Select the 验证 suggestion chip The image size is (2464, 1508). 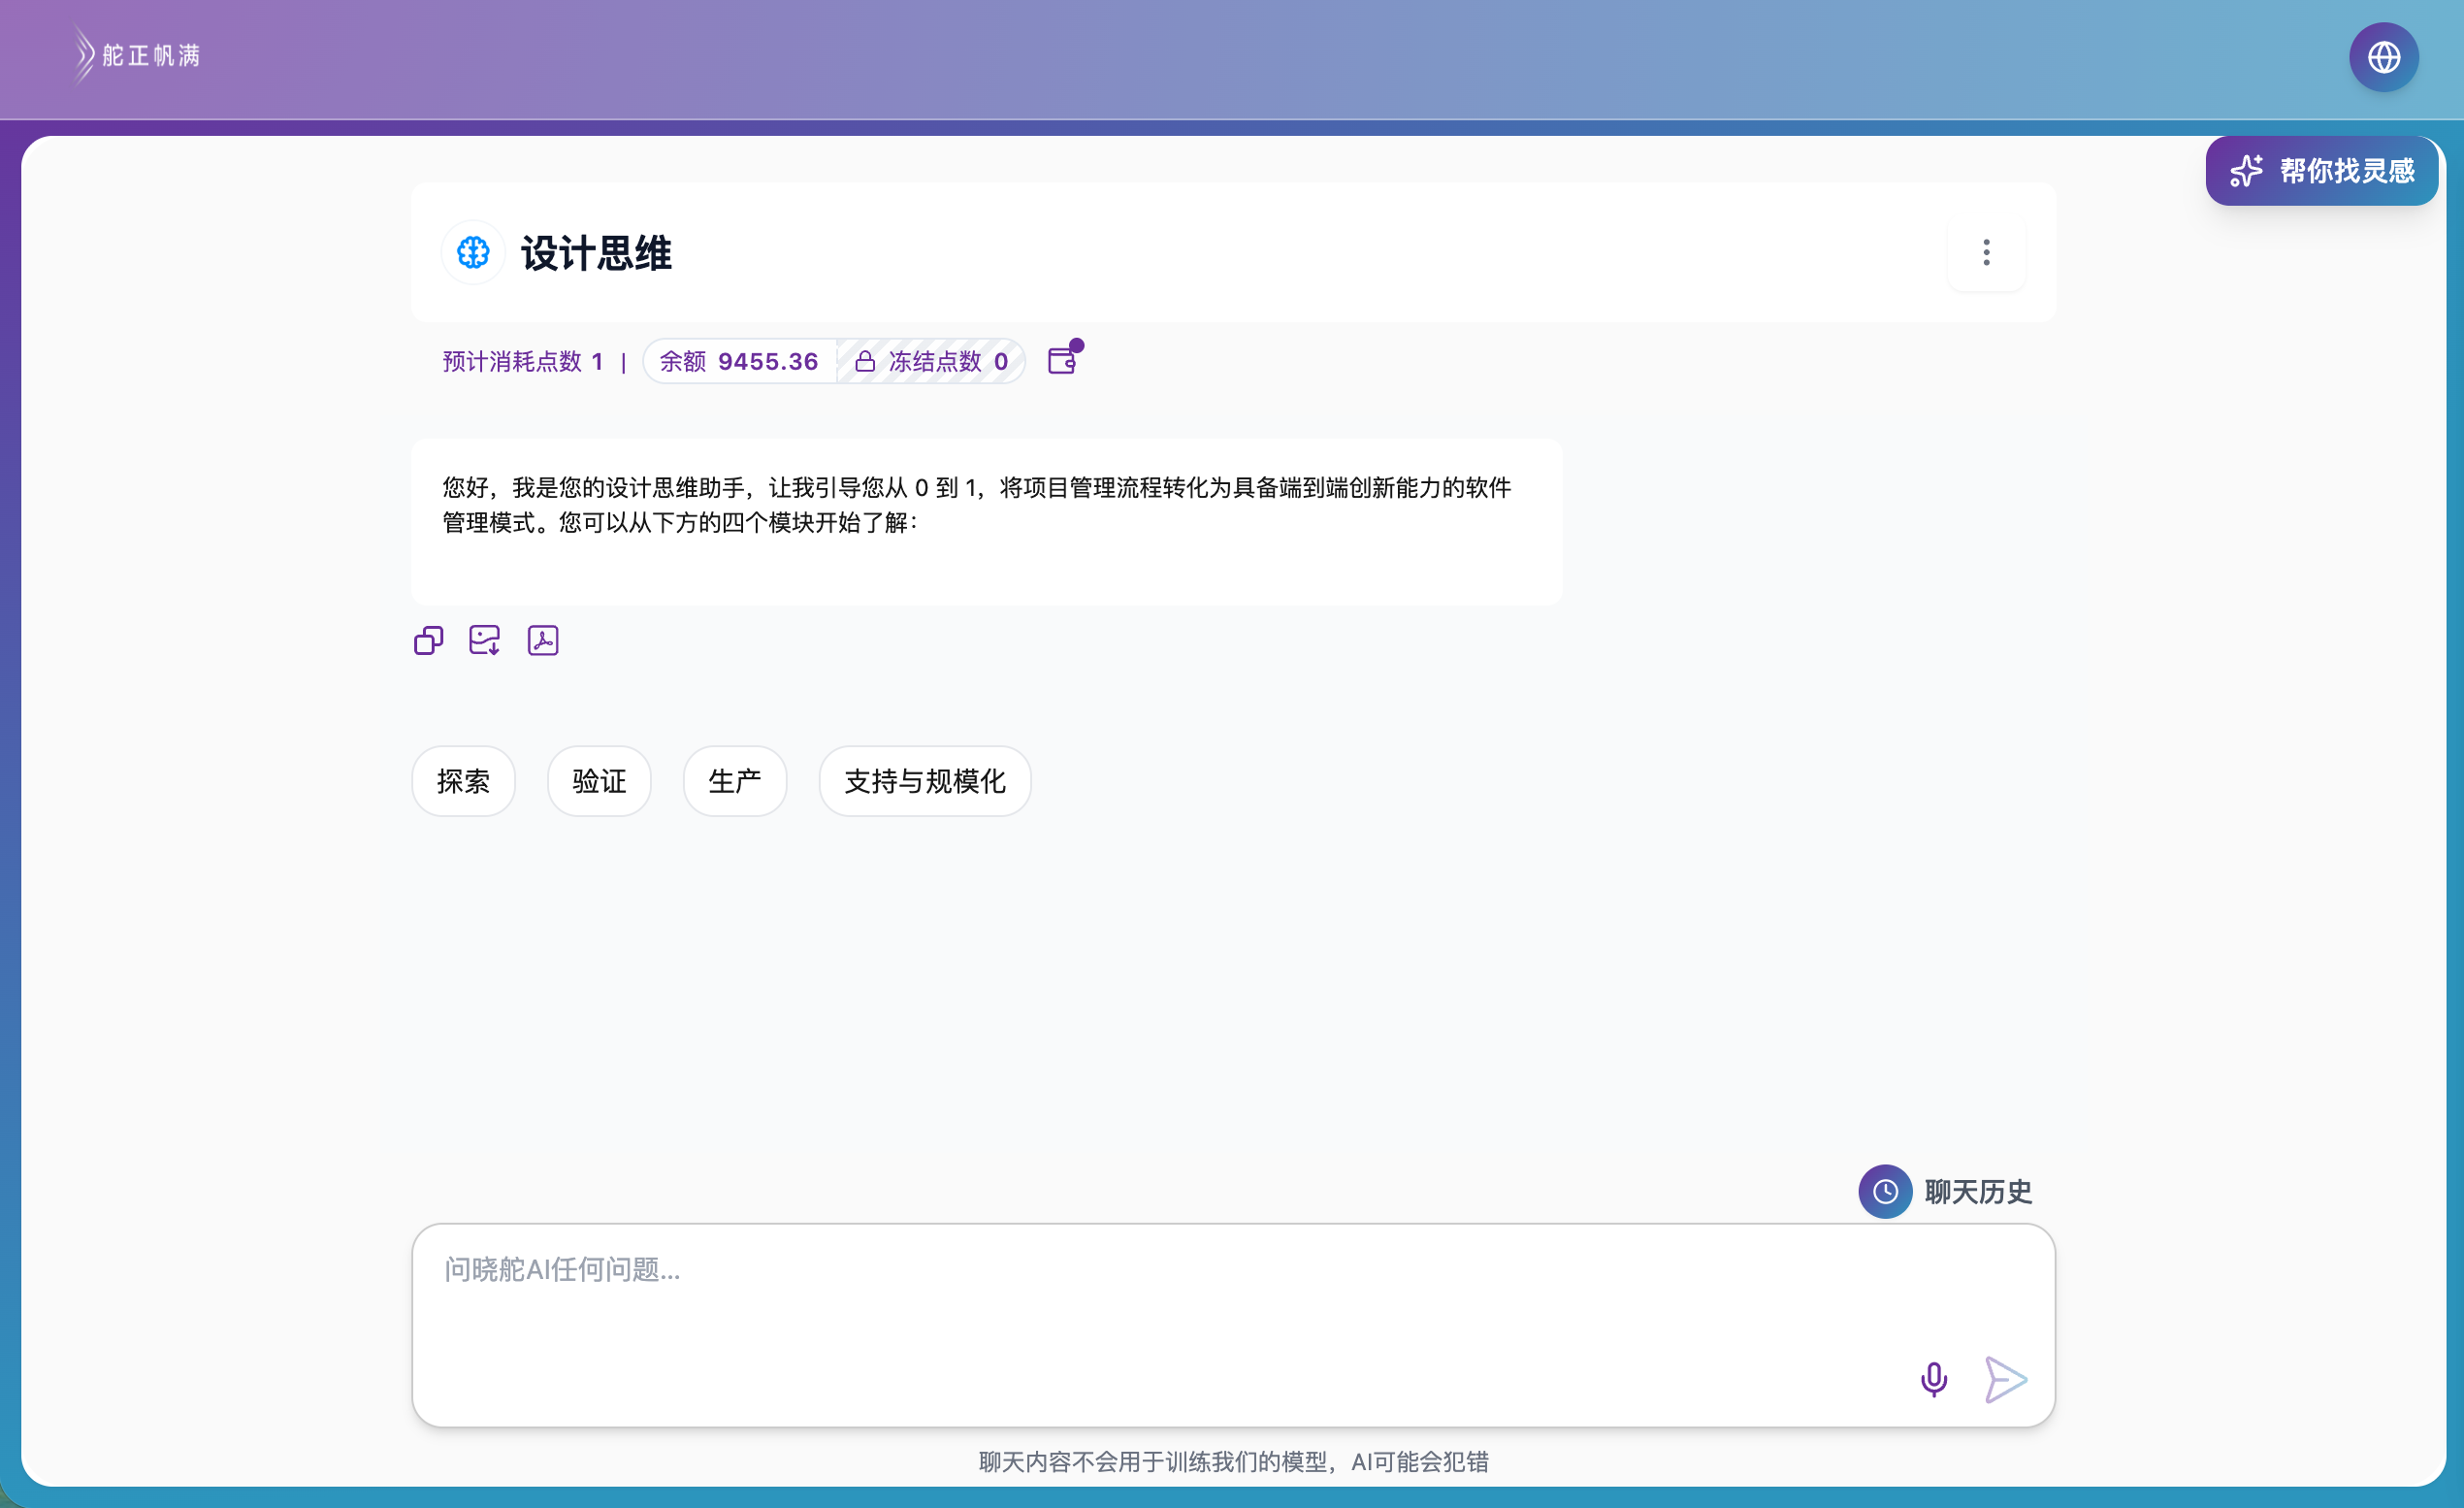(x=599, y=781)
